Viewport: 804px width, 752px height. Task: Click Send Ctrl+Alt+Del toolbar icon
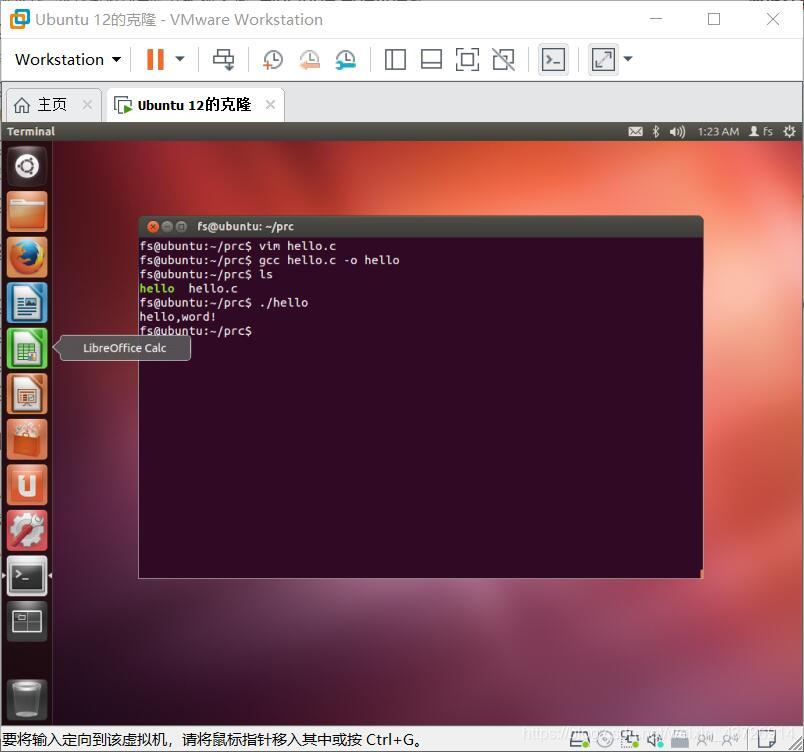(224, 59)
